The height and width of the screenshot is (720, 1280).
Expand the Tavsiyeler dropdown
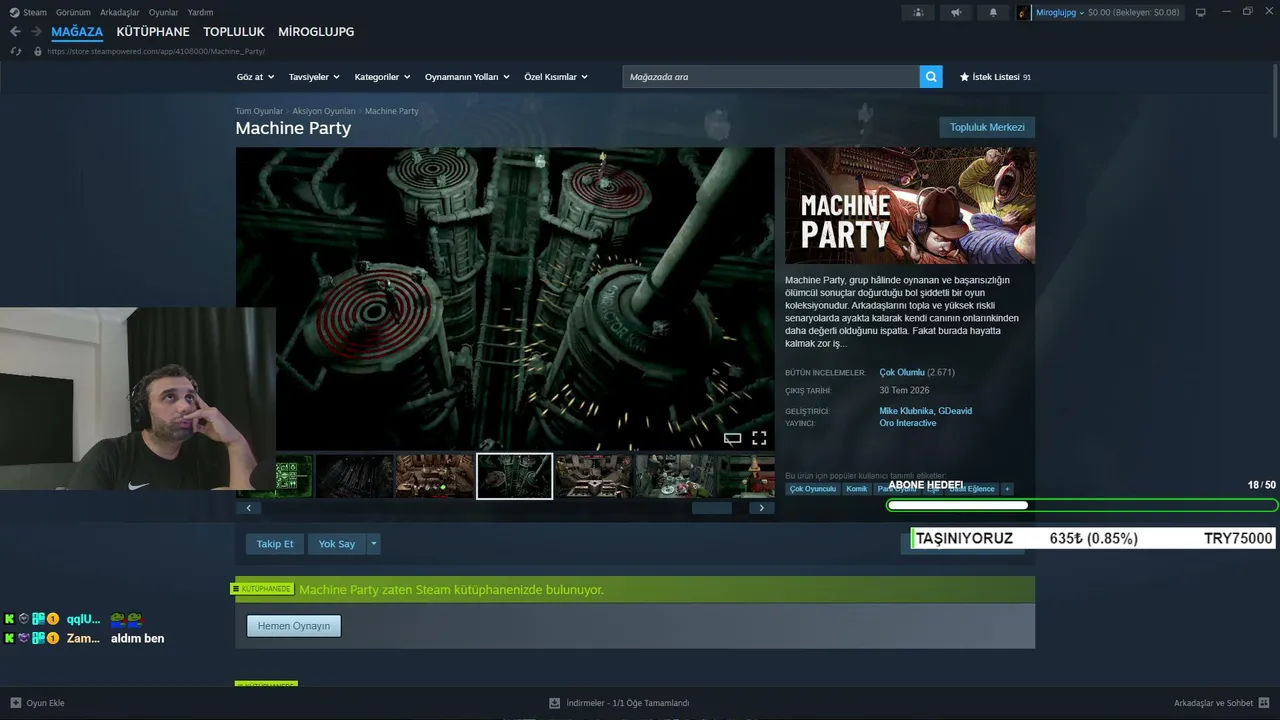click(314, 77)
